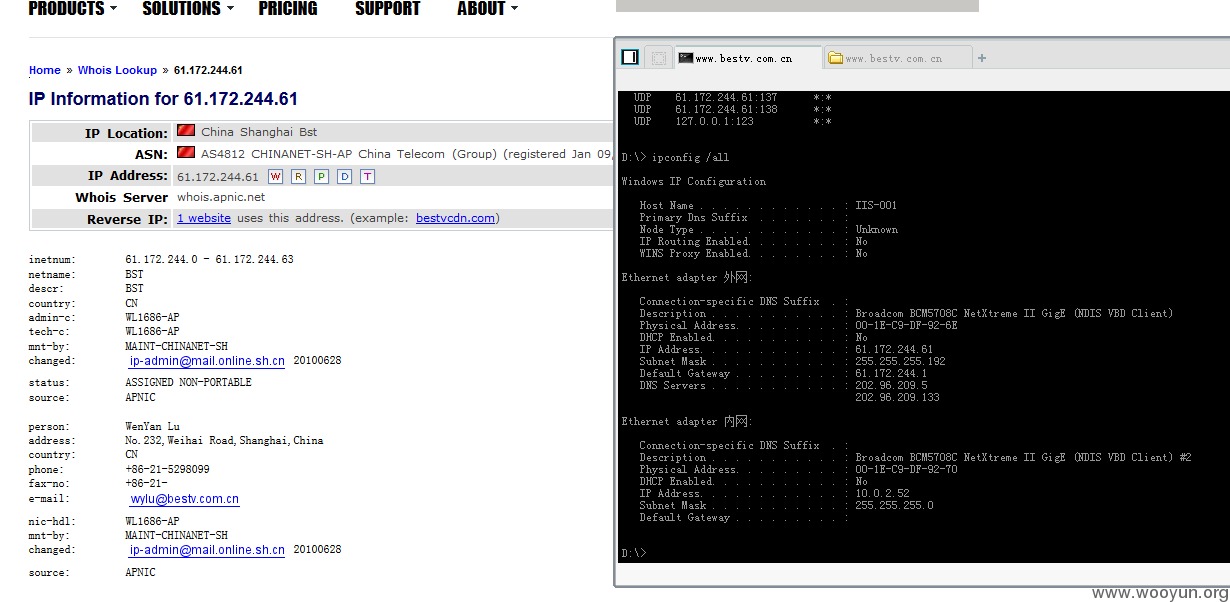
Task: Click the host name 'IIS-001' in the terminal
Action: pyautogui.click(x=876, y=206)
